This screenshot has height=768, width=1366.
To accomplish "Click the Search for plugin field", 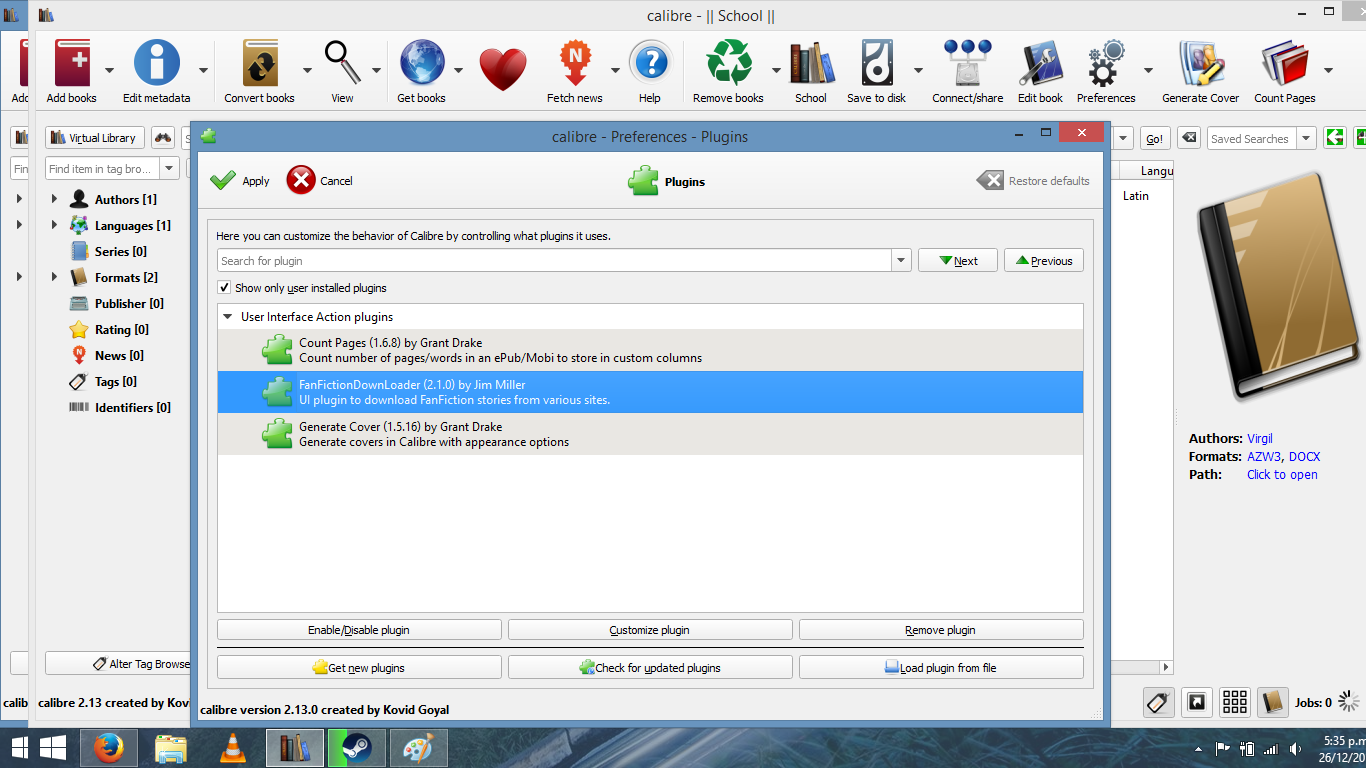I will [555, 261].
